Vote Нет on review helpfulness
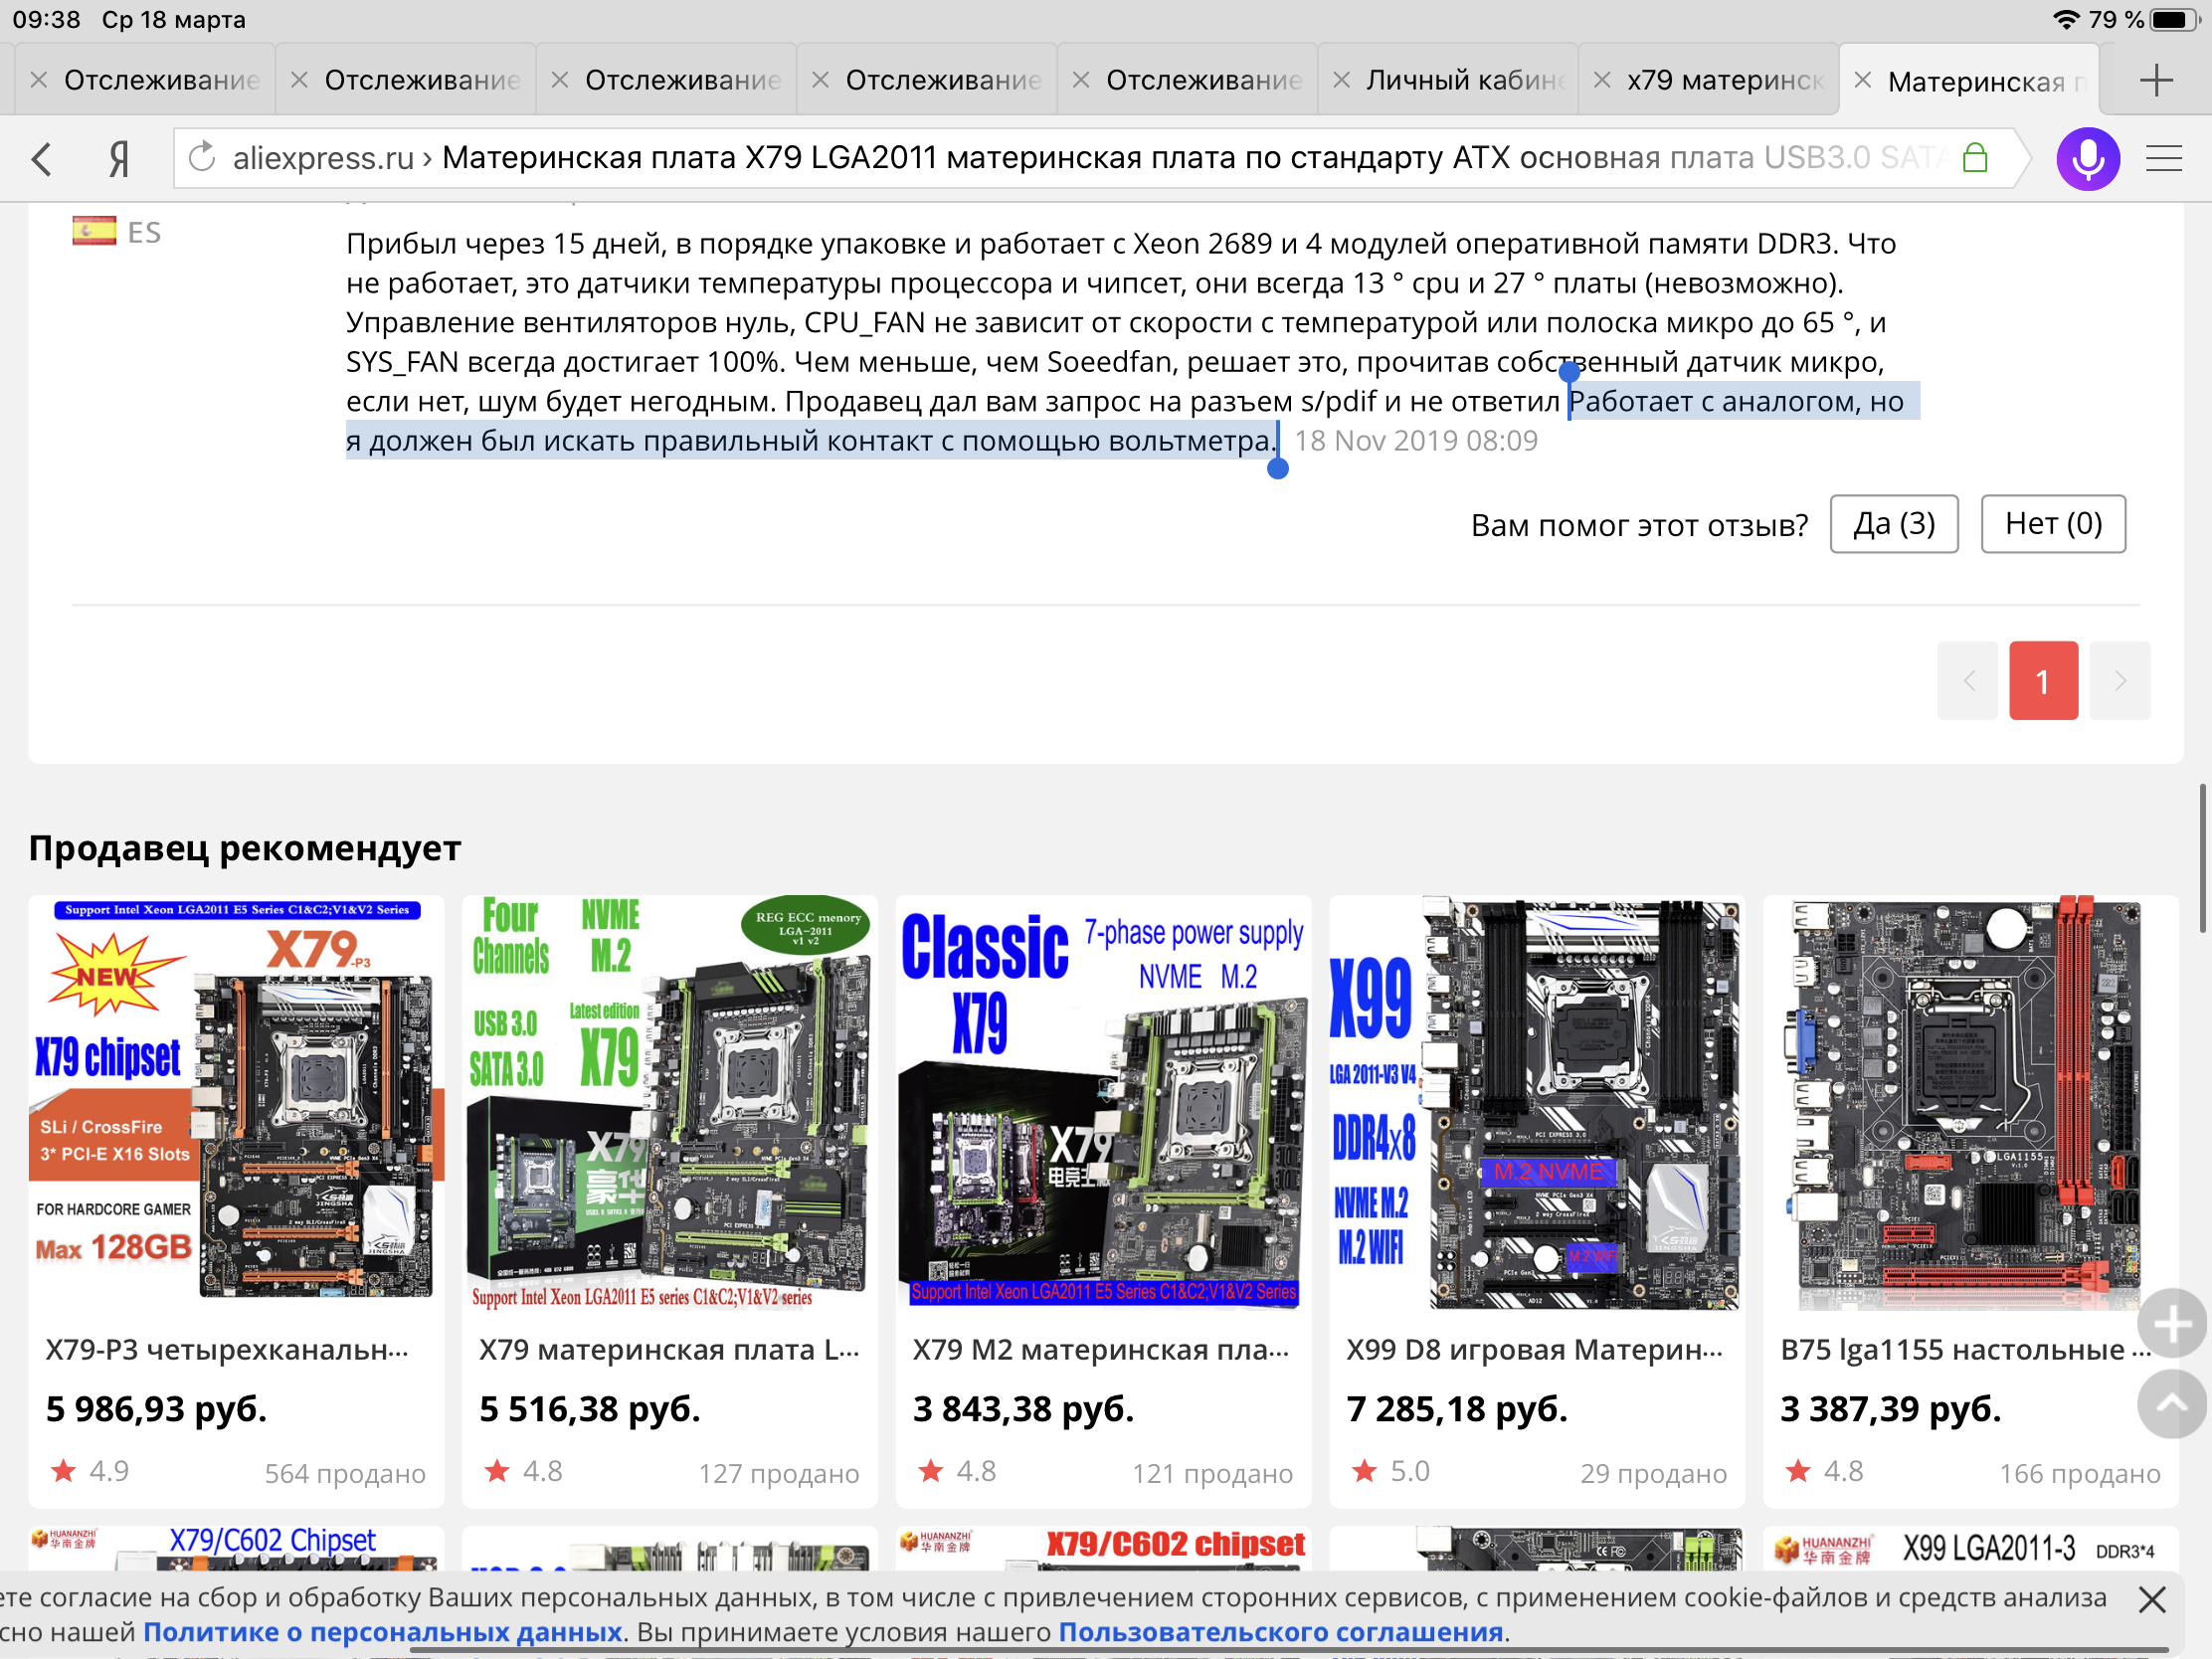 coord(2052,523)
